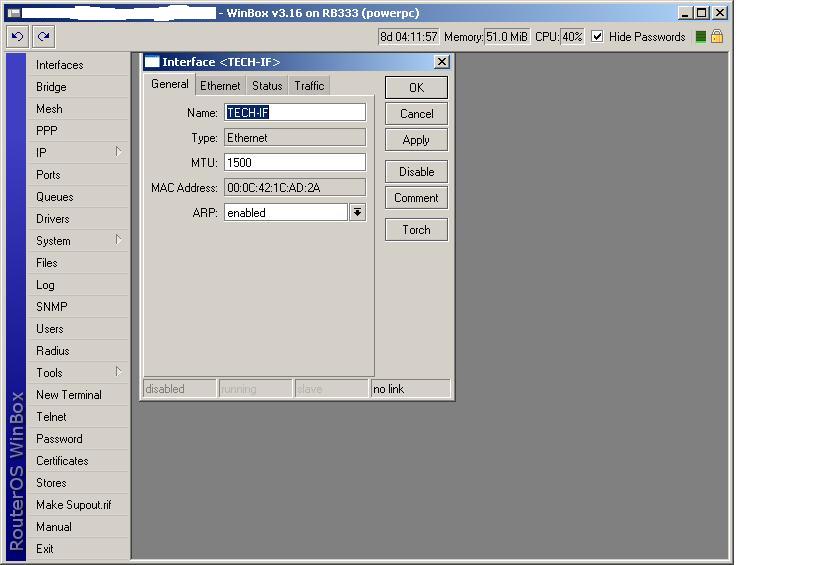Open the Telnet menu item
840x565 pixels.
78,417
